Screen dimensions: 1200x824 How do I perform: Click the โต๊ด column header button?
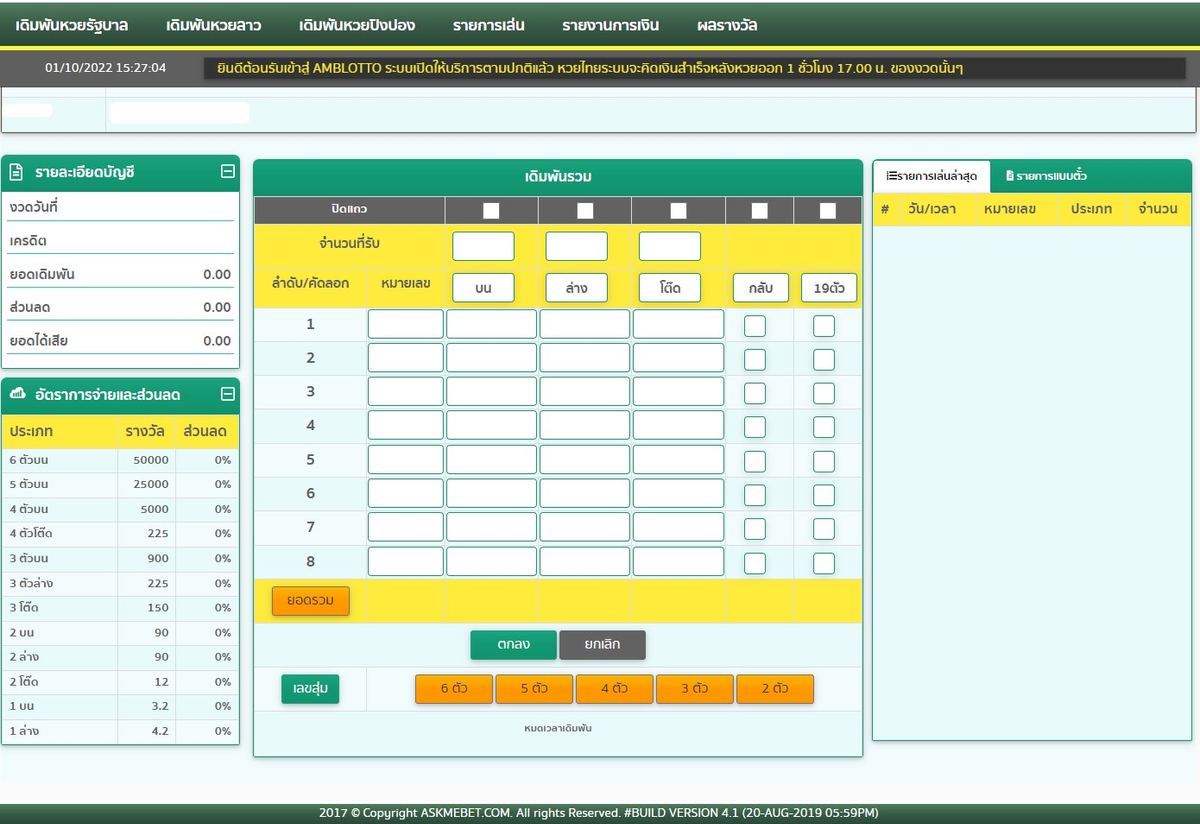pos(670,288)
